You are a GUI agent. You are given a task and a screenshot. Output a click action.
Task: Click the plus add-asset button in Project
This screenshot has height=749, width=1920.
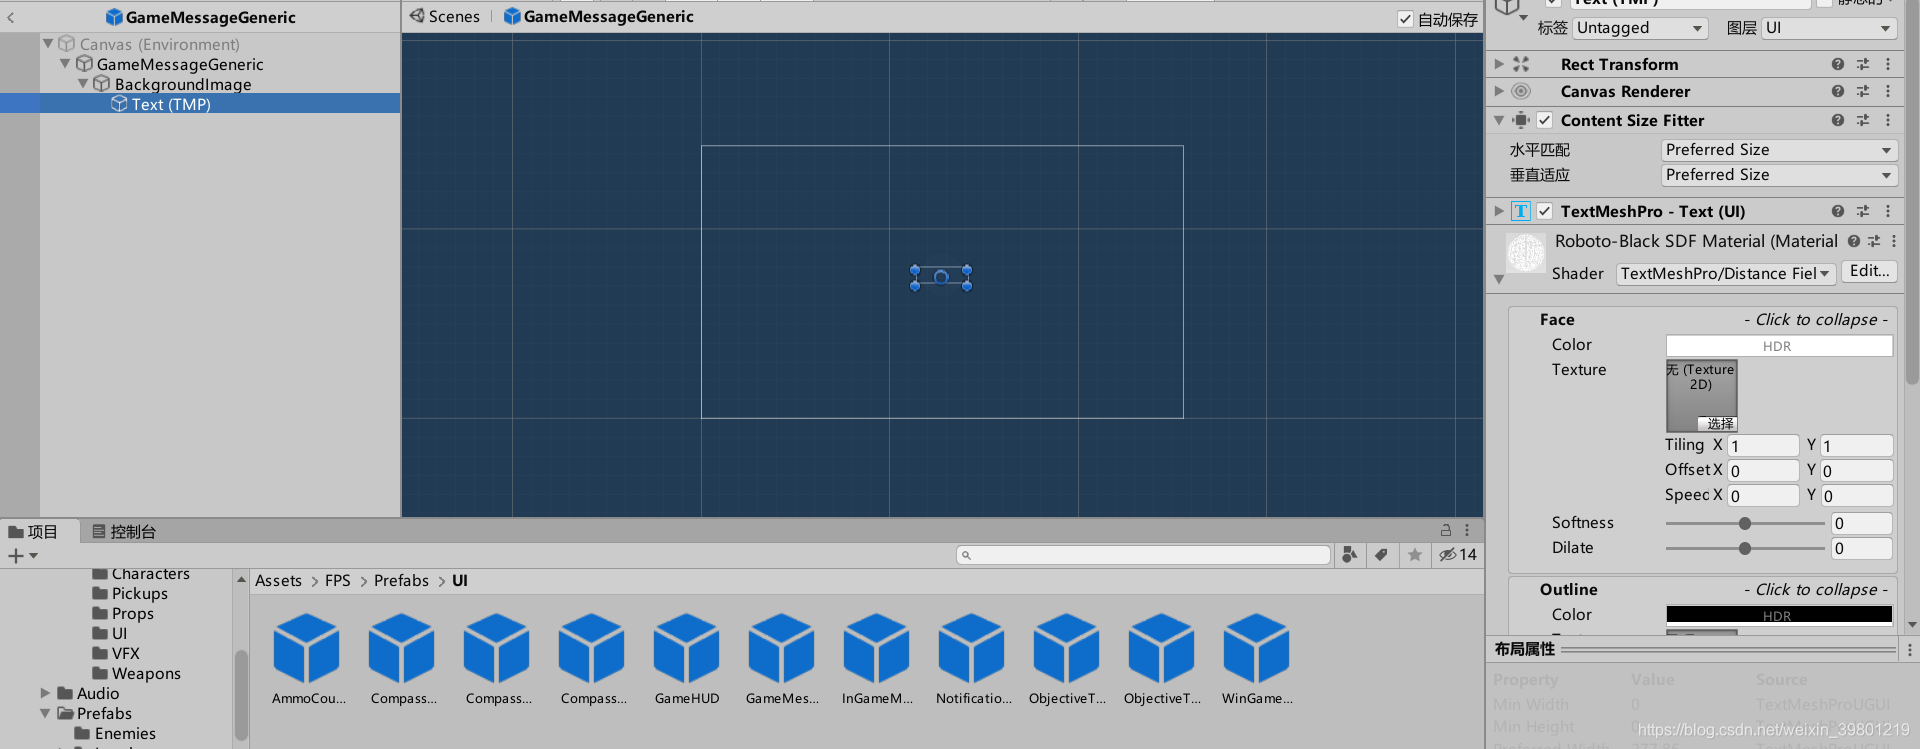coord(15,556)
